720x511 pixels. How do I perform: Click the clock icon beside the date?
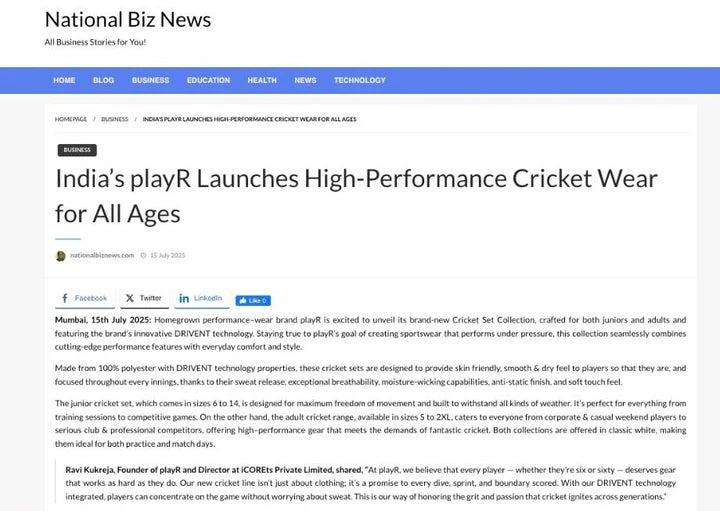pyautogui.click(x=143, y=255)
